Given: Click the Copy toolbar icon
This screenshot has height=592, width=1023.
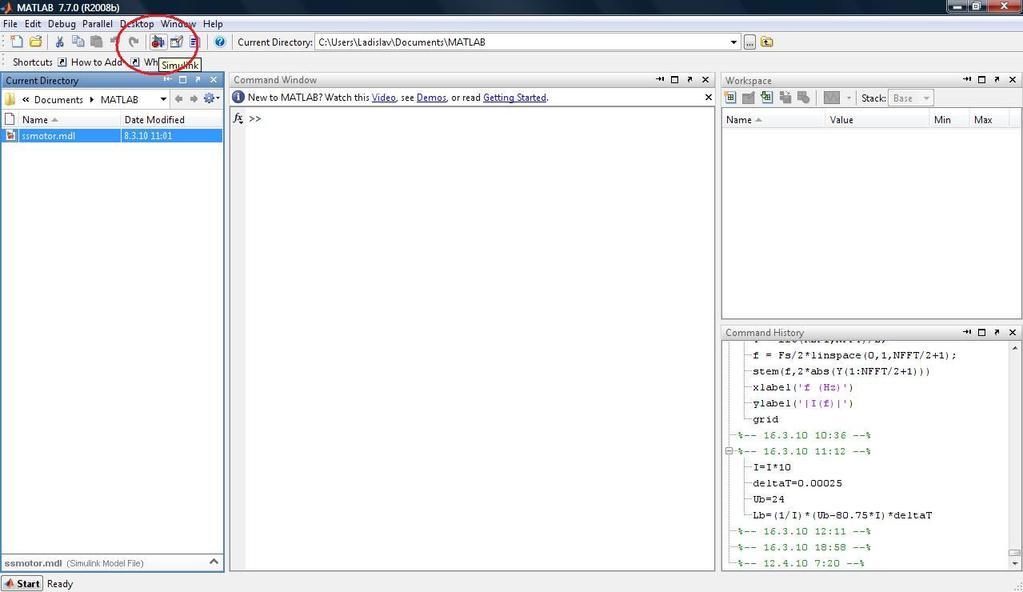Looking at the screenshot, I should click(x=78, y=42).
